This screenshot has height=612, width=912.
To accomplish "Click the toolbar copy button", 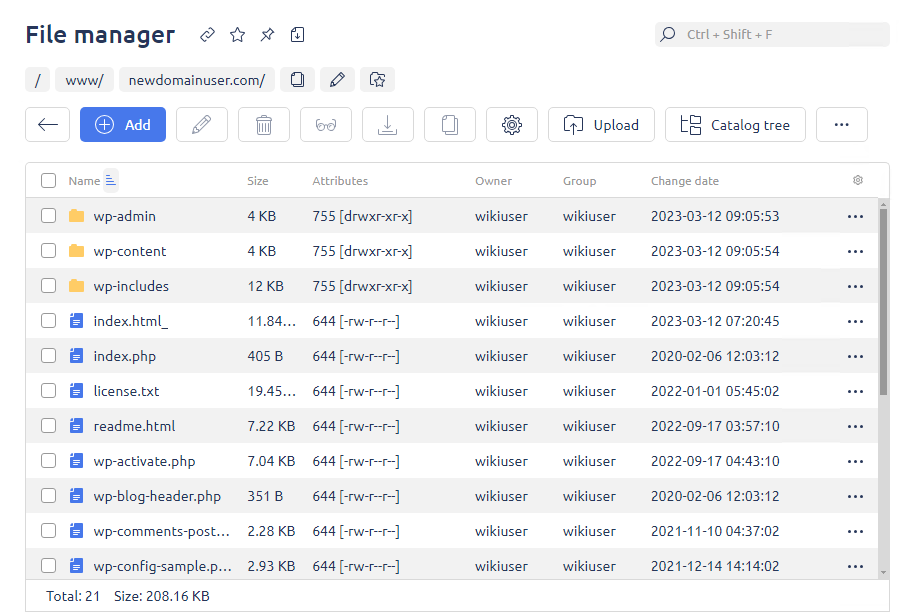I will point(450,124).
